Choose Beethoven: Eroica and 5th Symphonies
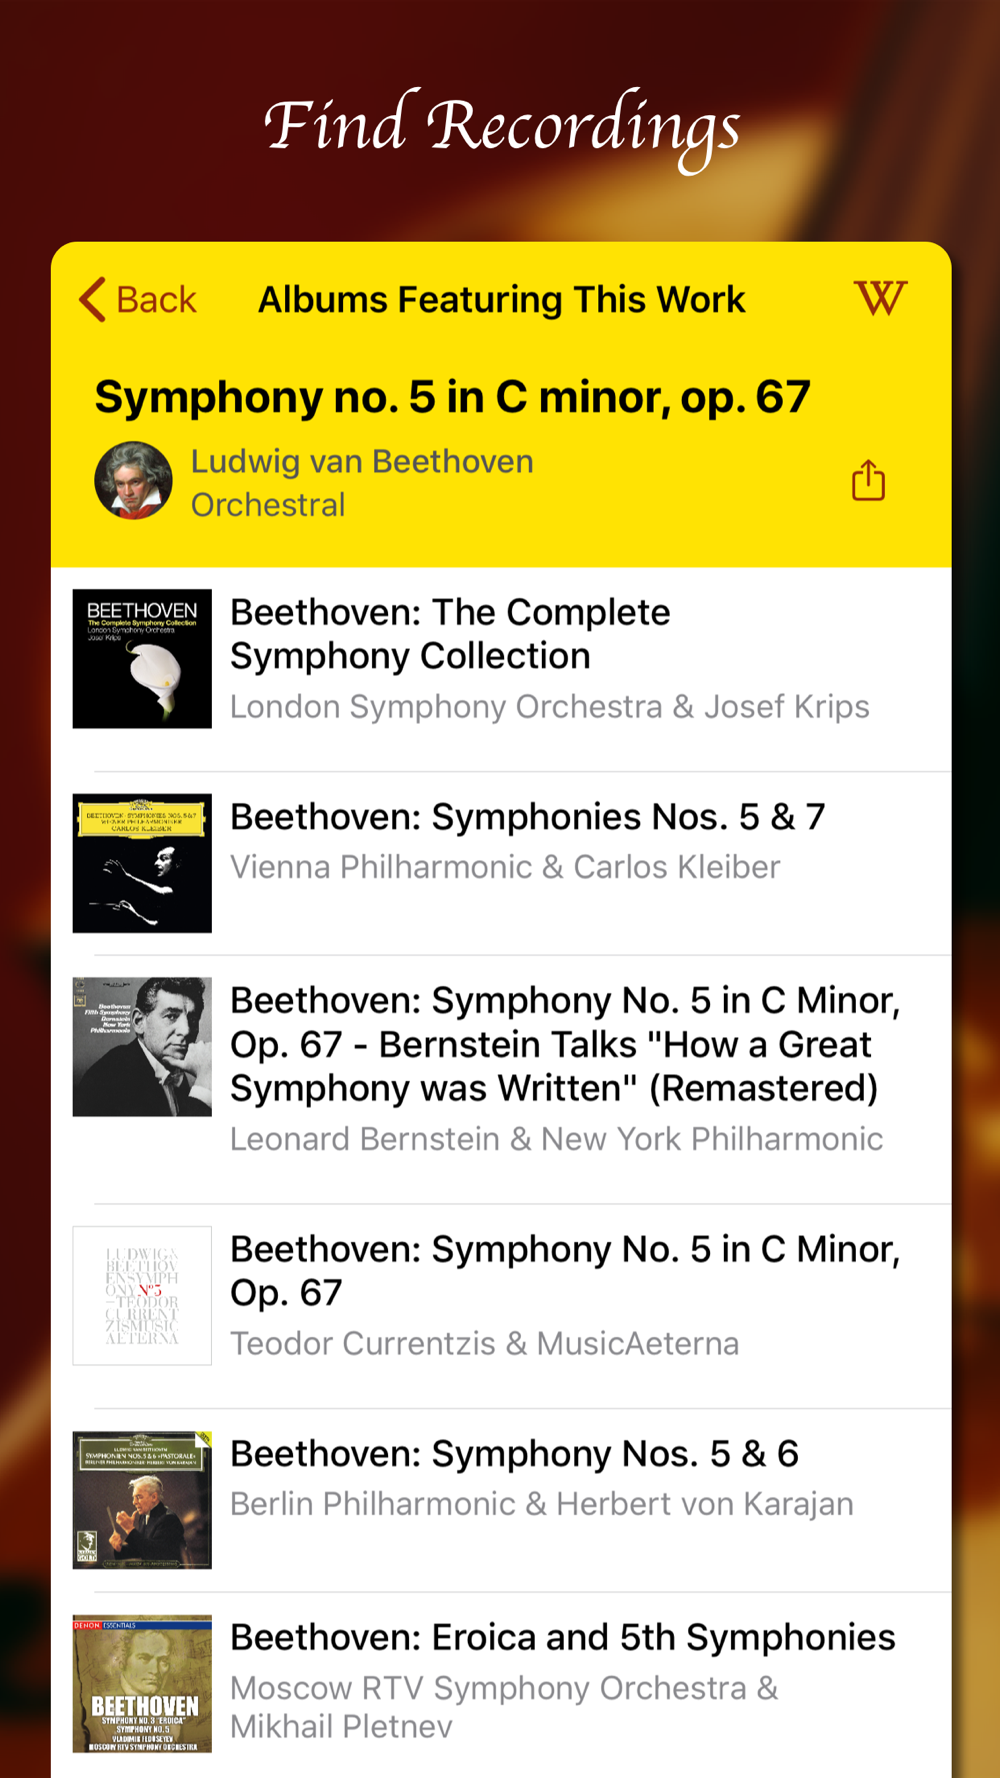The width and height of the screenshot is (1000, 1778). [562, 1638]
